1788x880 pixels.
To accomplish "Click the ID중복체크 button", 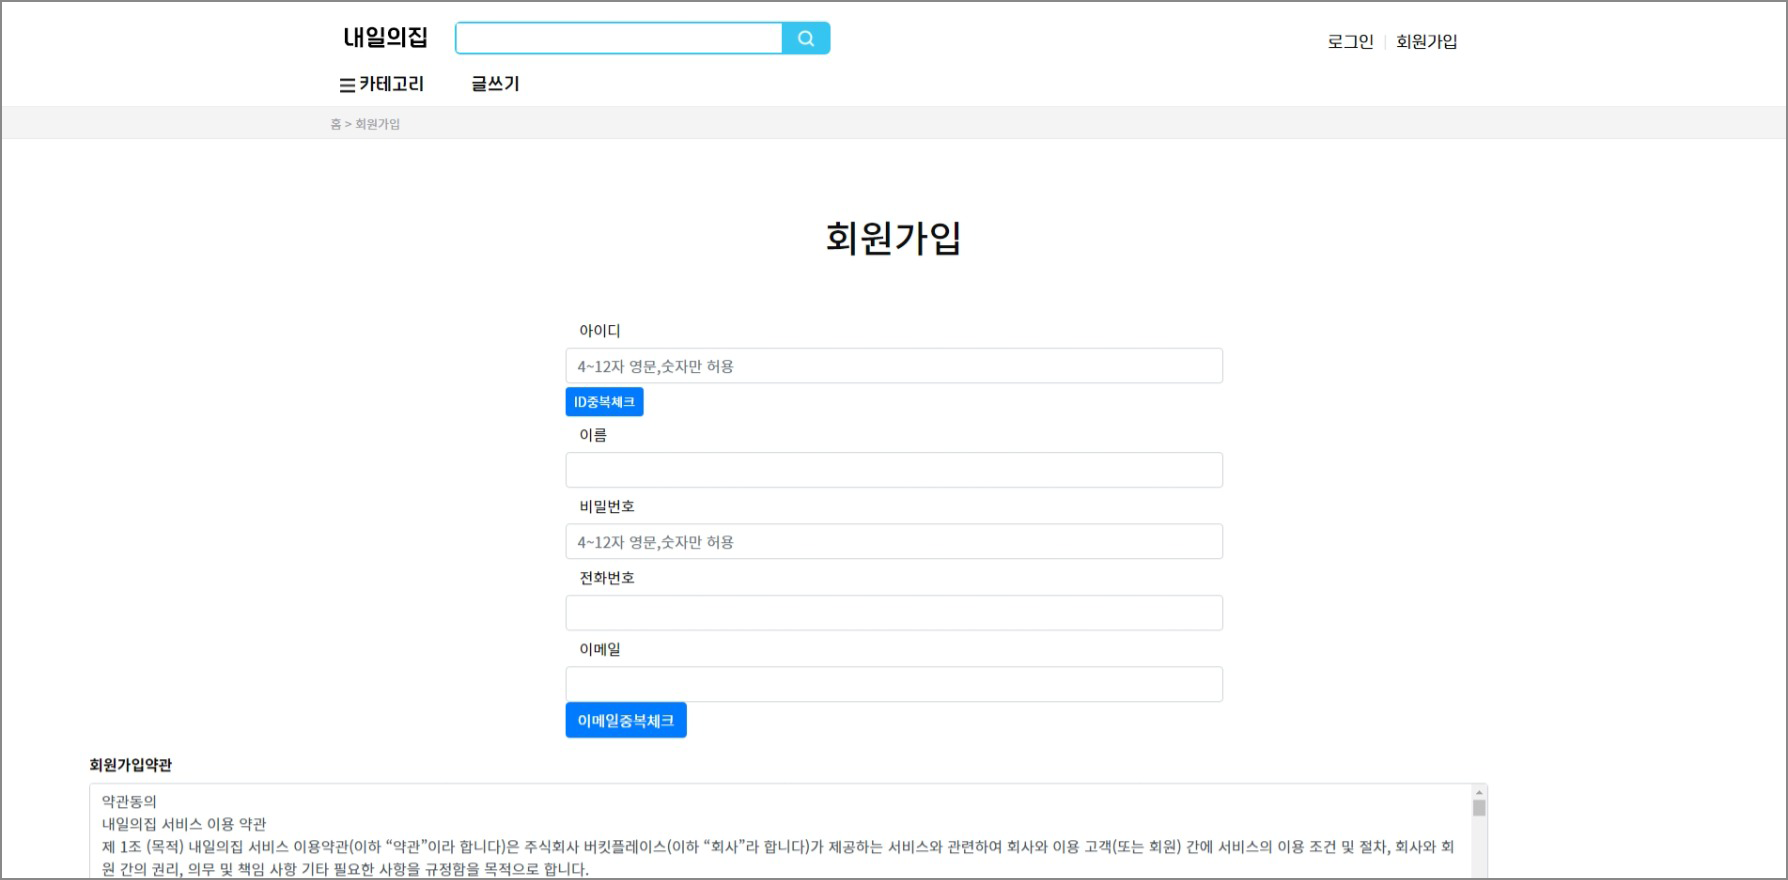I will click(x=604, y=402).
